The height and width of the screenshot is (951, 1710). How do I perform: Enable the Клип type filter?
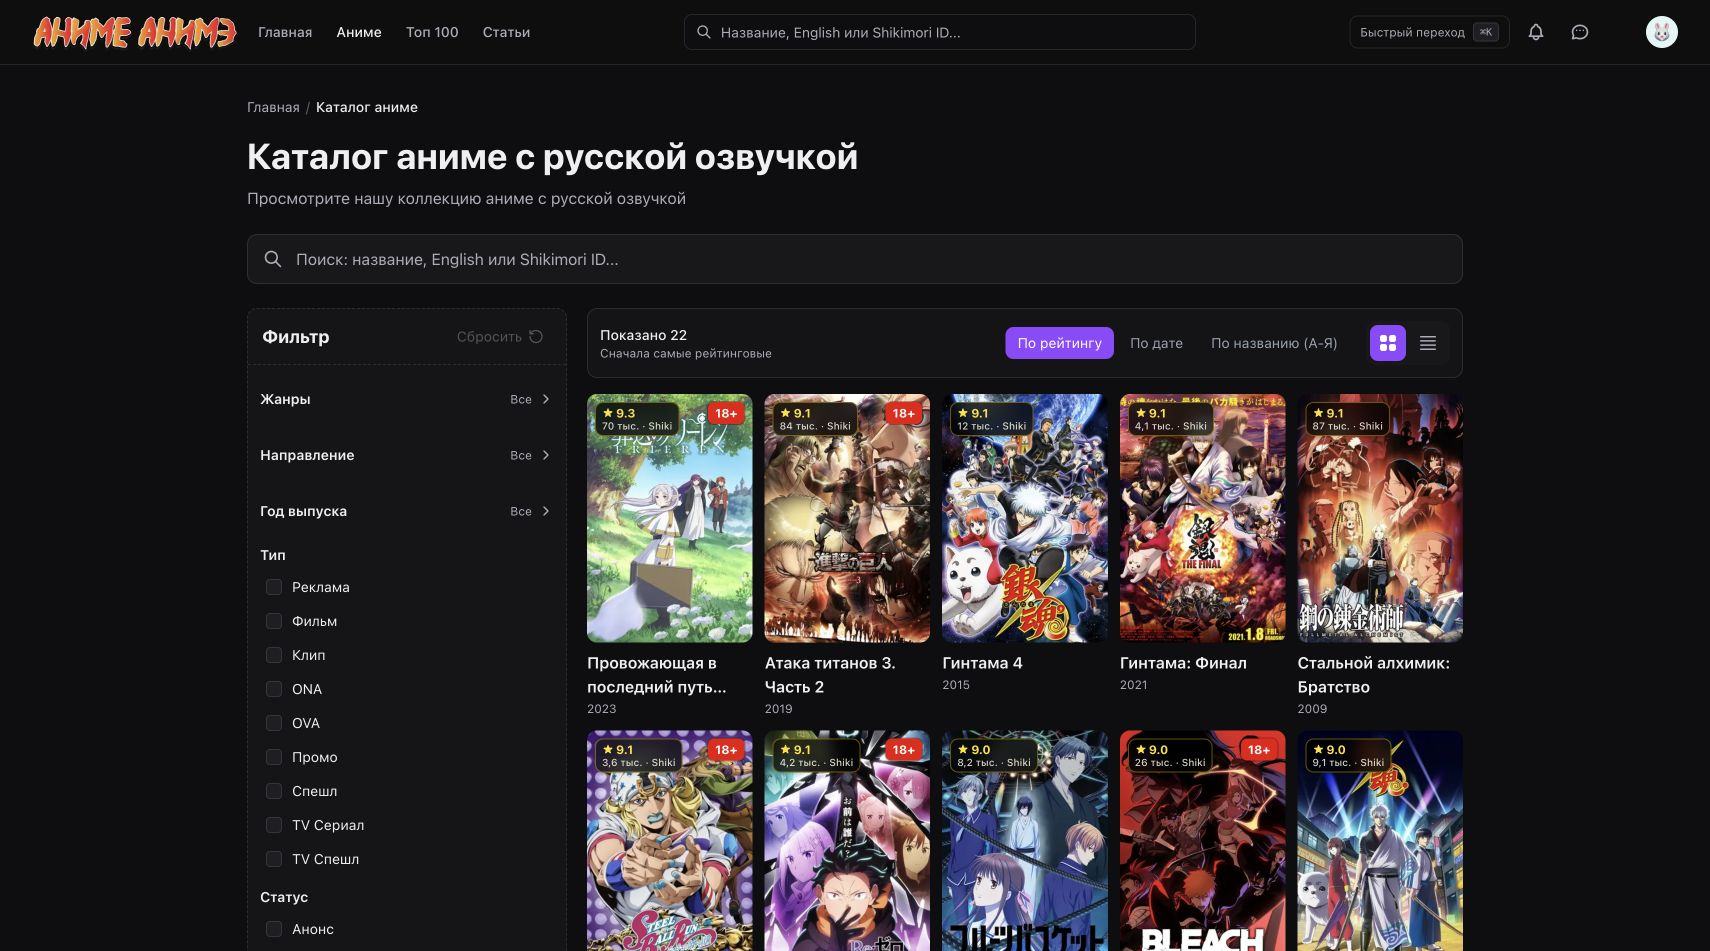(274, 655)
